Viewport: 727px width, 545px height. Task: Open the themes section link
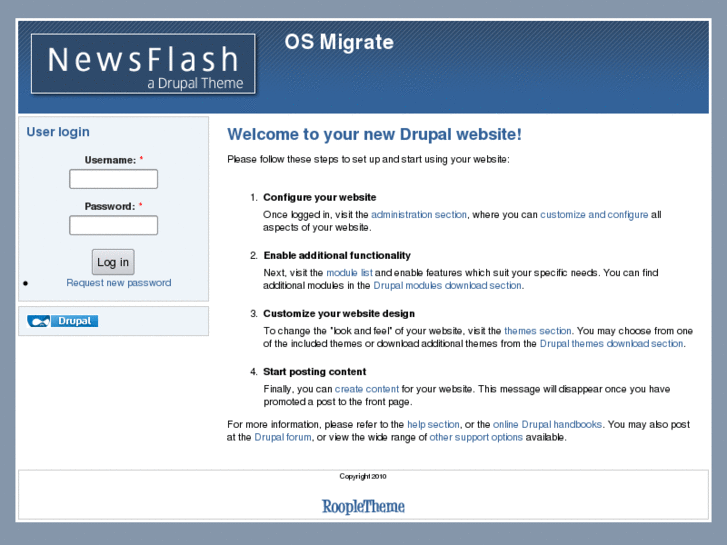tap(537, 331)
